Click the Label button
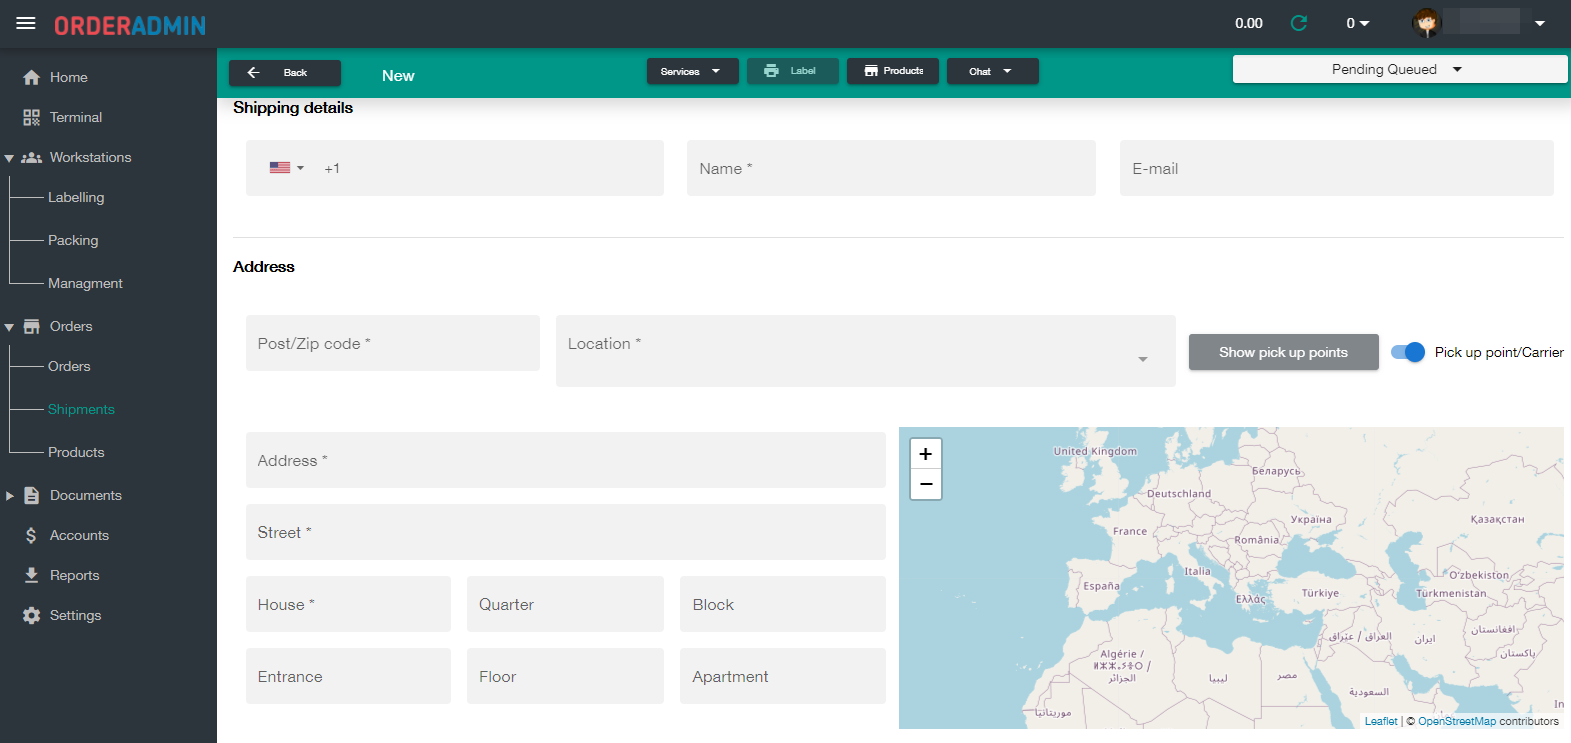Viewport: 1571px width, 743px height. point(792,71)
